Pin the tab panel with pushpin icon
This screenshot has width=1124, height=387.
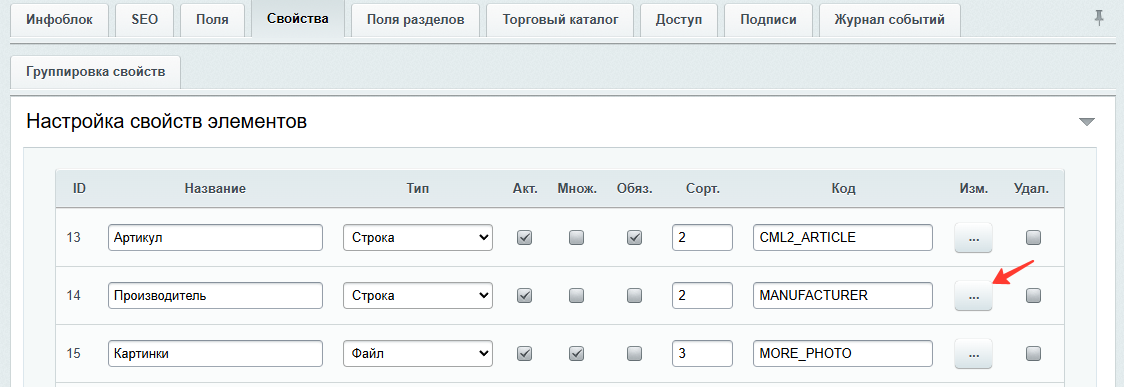click(1099, 19)
